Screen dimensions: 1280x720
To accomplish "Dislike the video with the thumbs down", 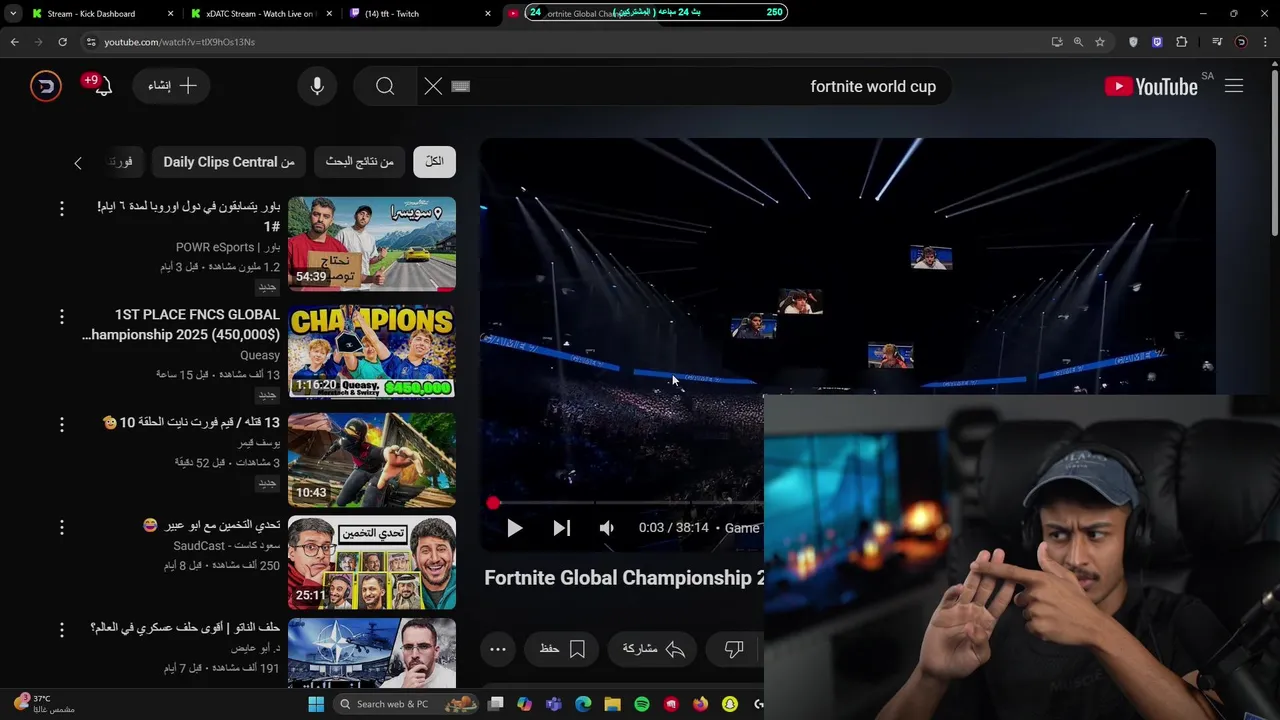I will 734,649.
